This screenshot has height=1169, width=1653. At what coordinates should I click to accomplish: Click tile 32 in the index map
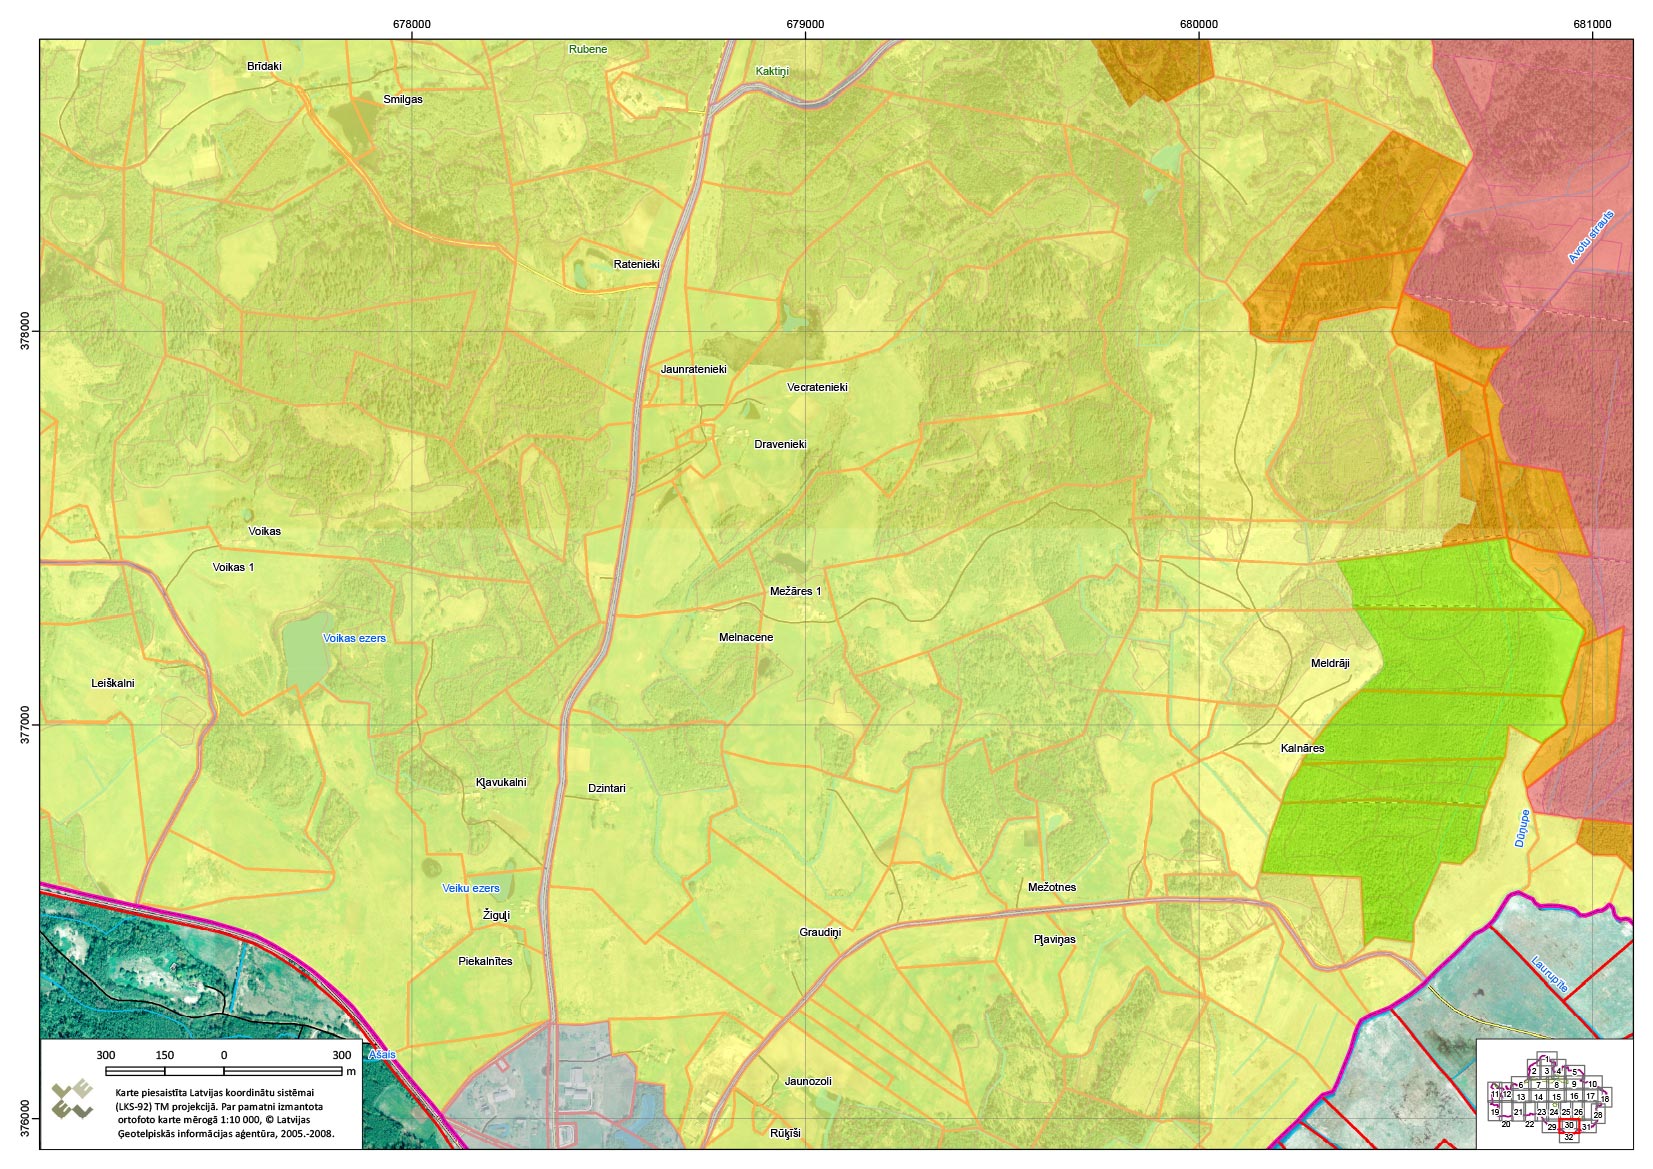coord(1568,1137)
